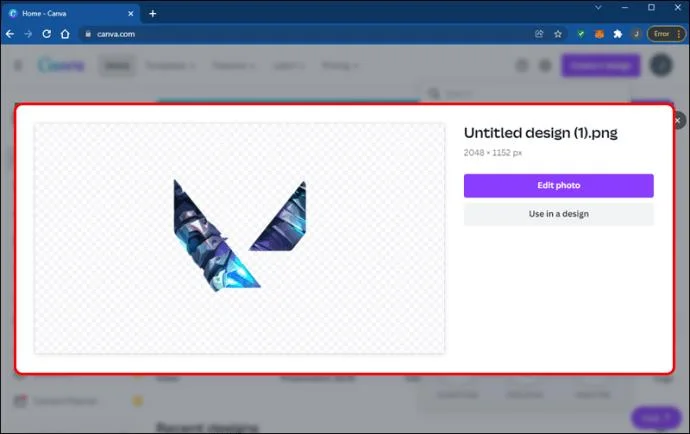
Task: Open a new browser tab
Action: click(x=153, y=14)
